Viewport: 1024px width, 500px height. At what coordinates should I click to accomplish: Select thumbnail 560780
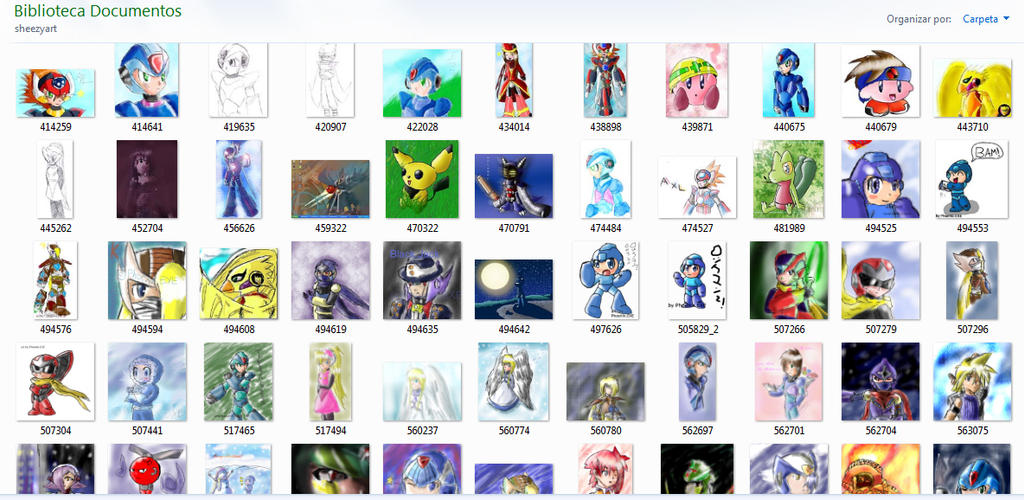(605, 392)
